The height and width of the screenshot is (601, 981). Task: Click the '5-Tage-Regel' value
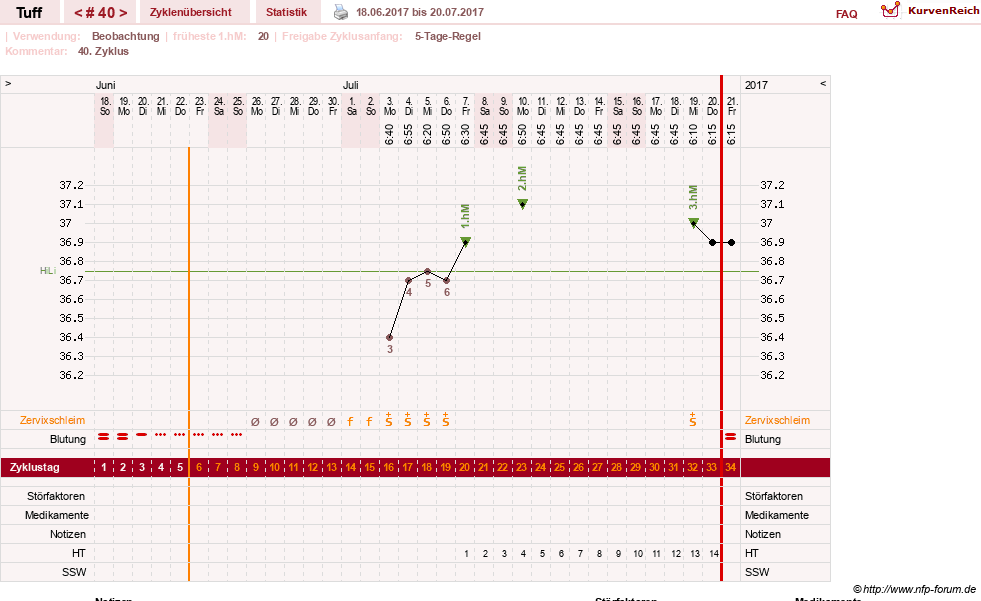pos(448,36)
